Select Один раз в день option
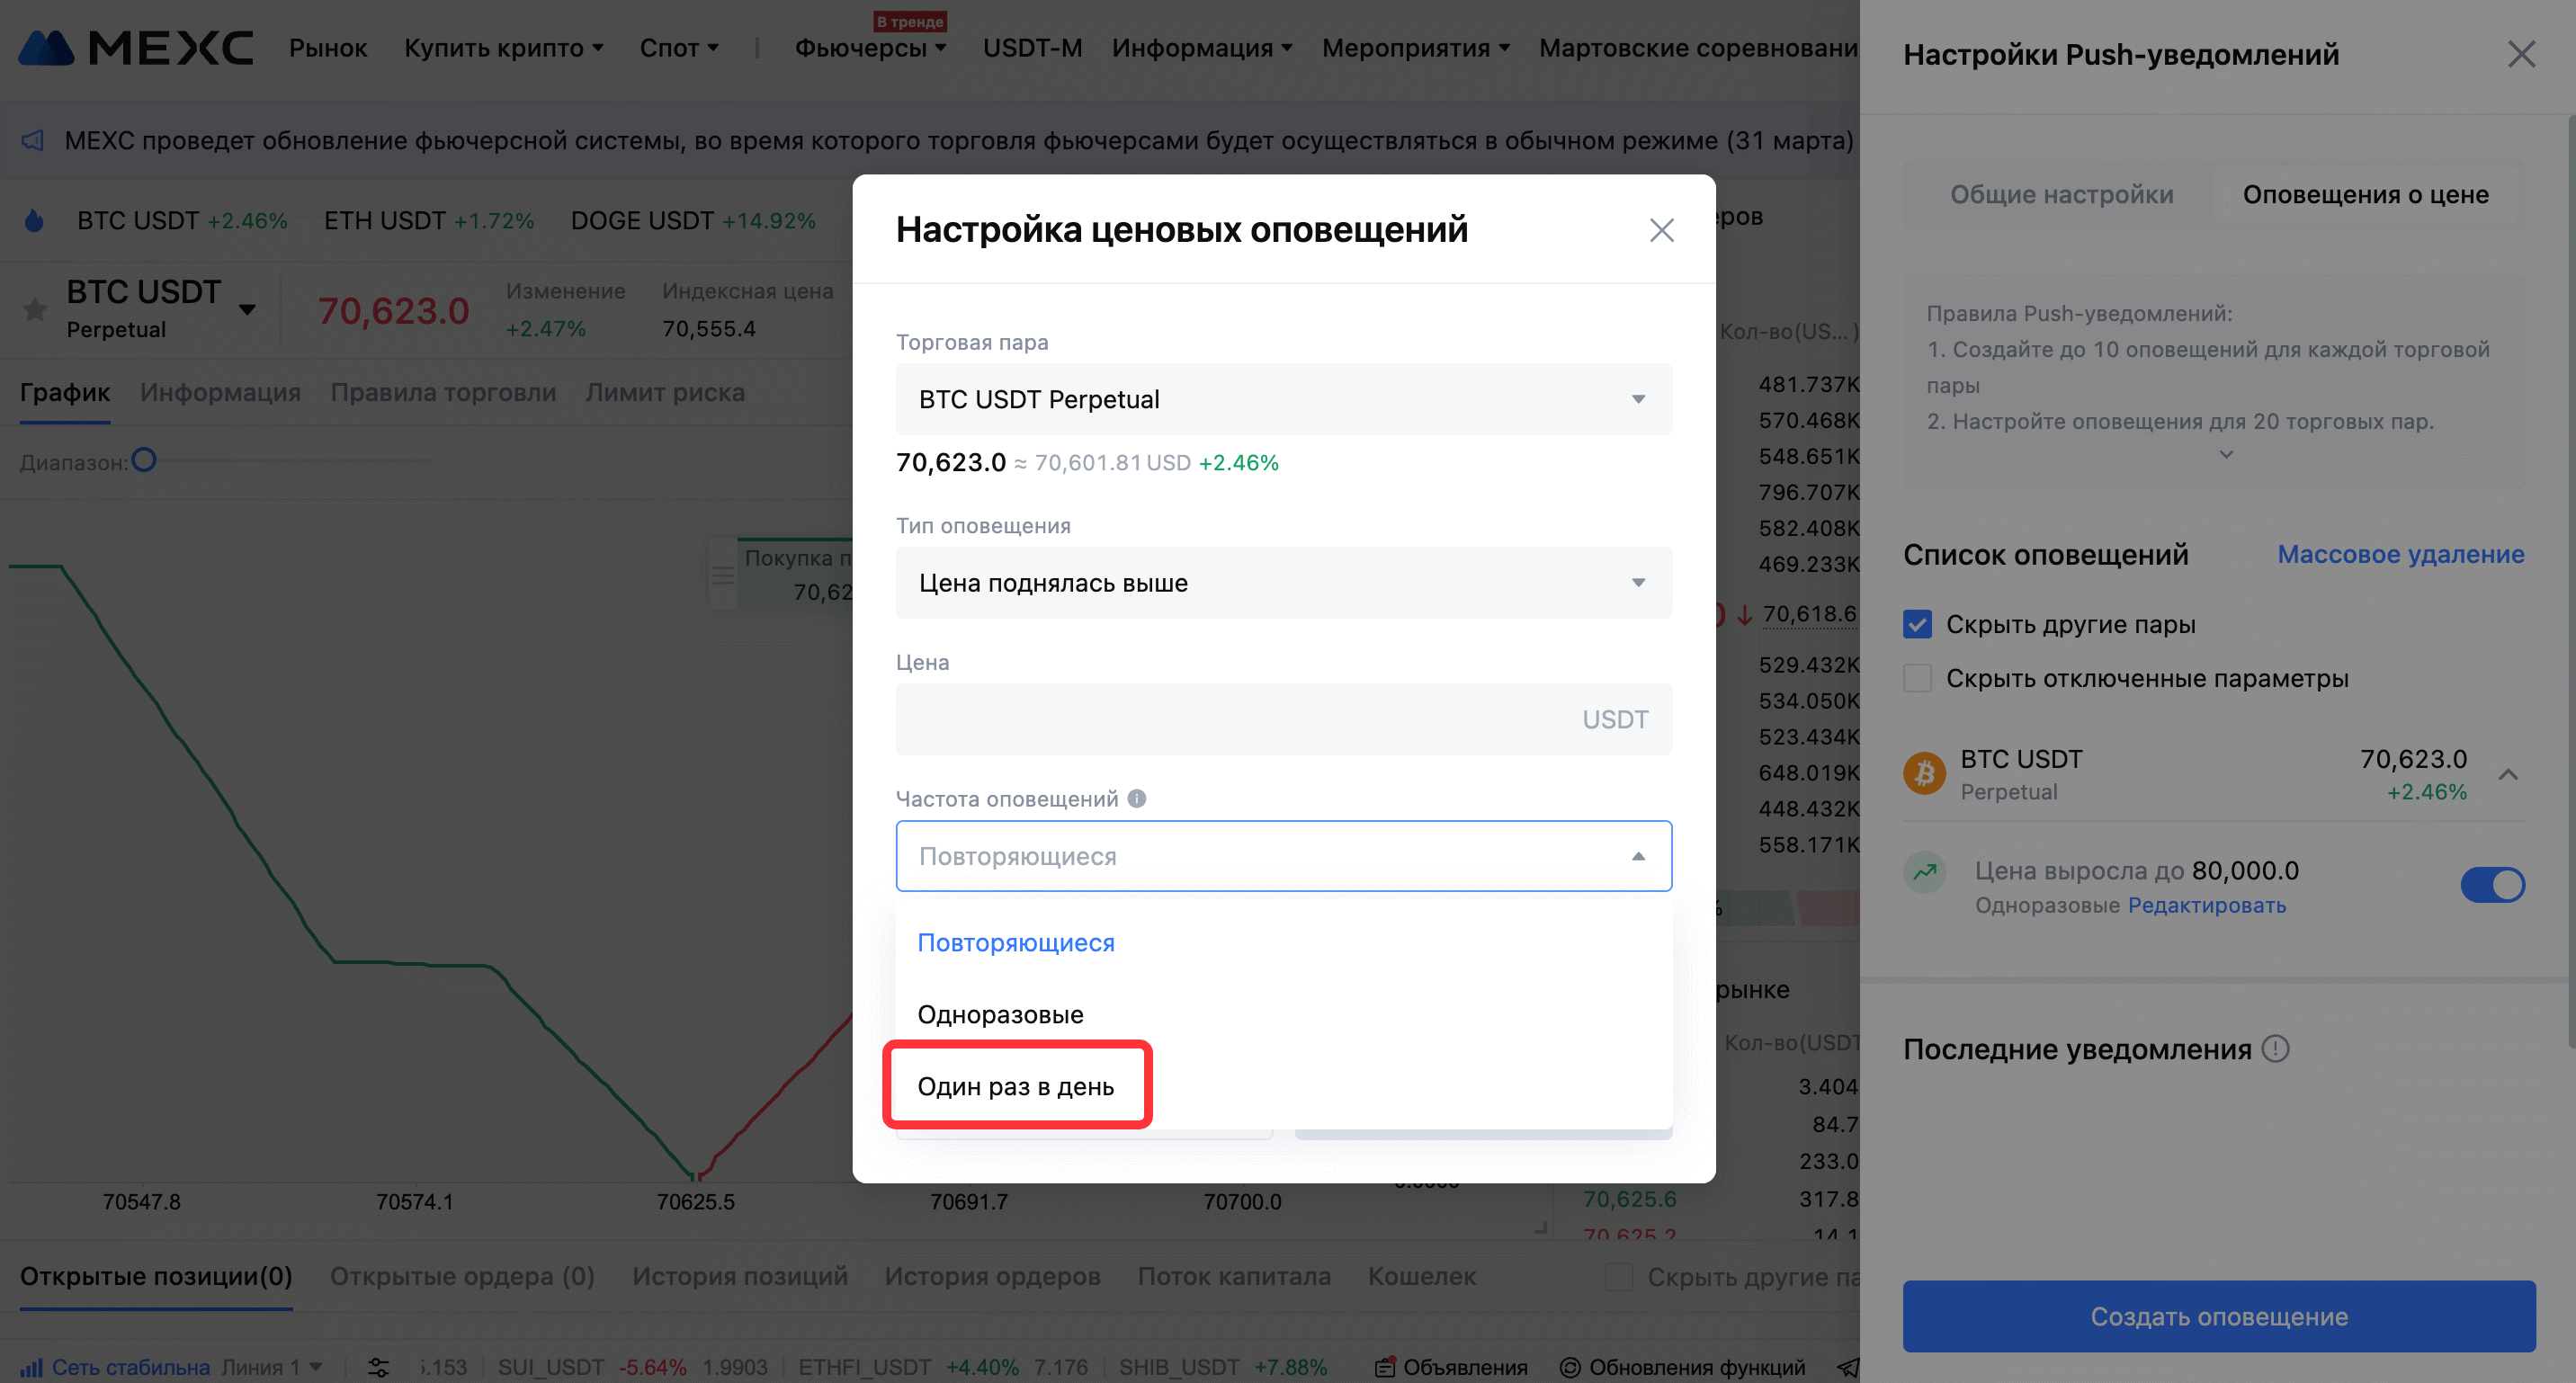This screenshot has height=1383, width=2576. [x=1016, y=1086]
